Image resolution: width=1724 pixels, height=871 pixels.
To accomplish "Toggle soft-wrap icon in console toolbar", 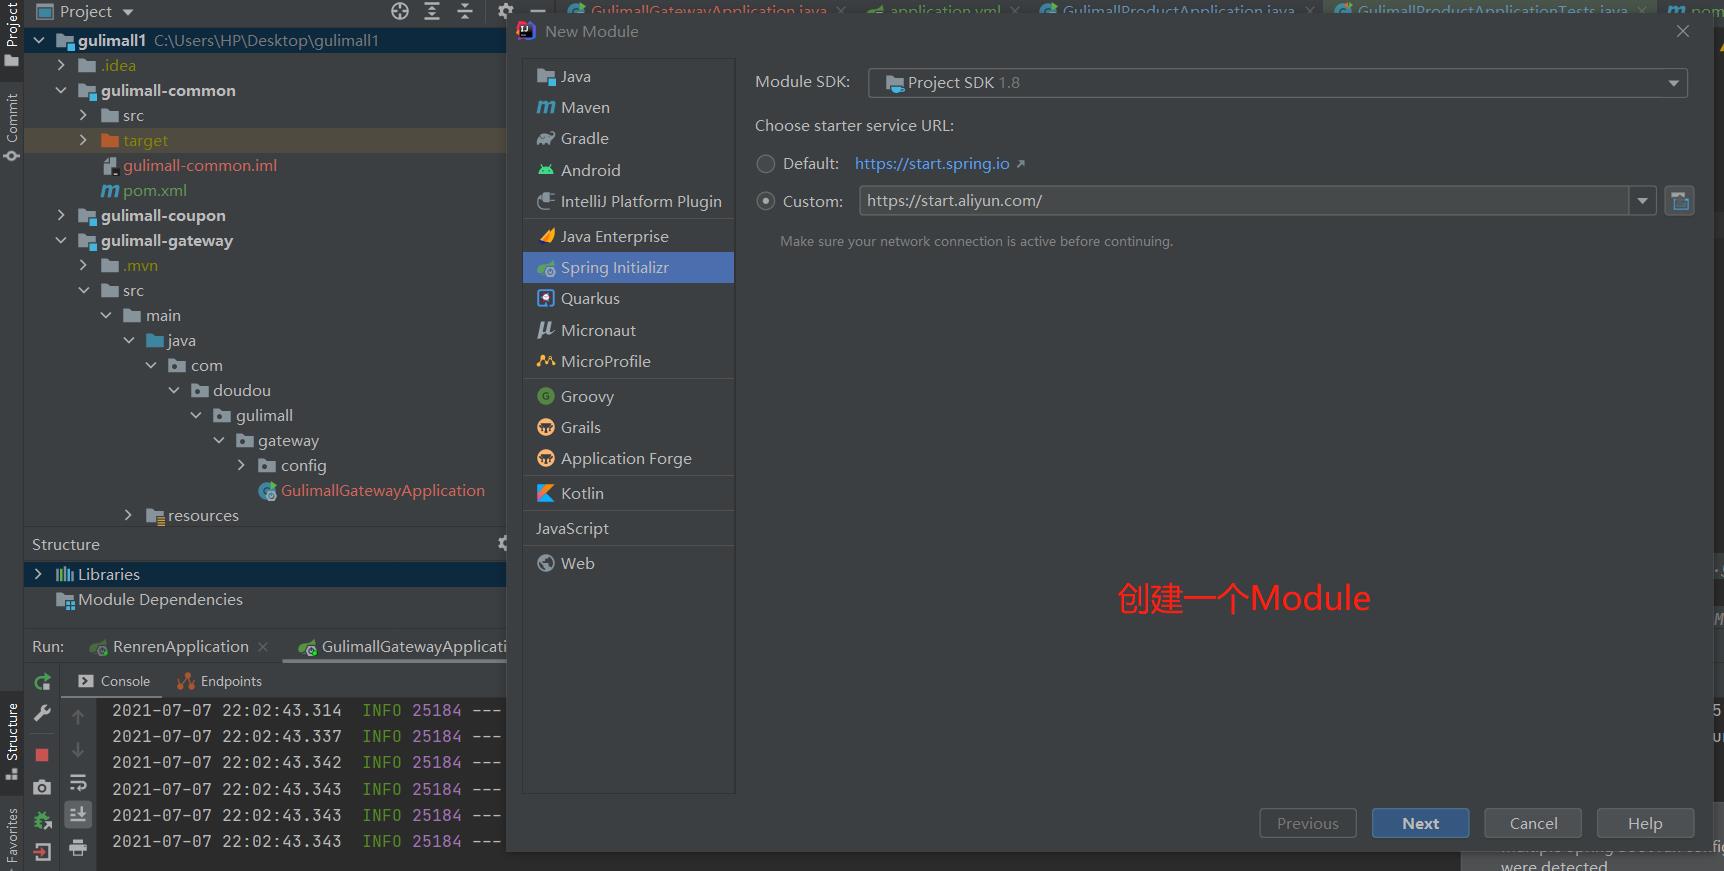I will click(78, 783).
